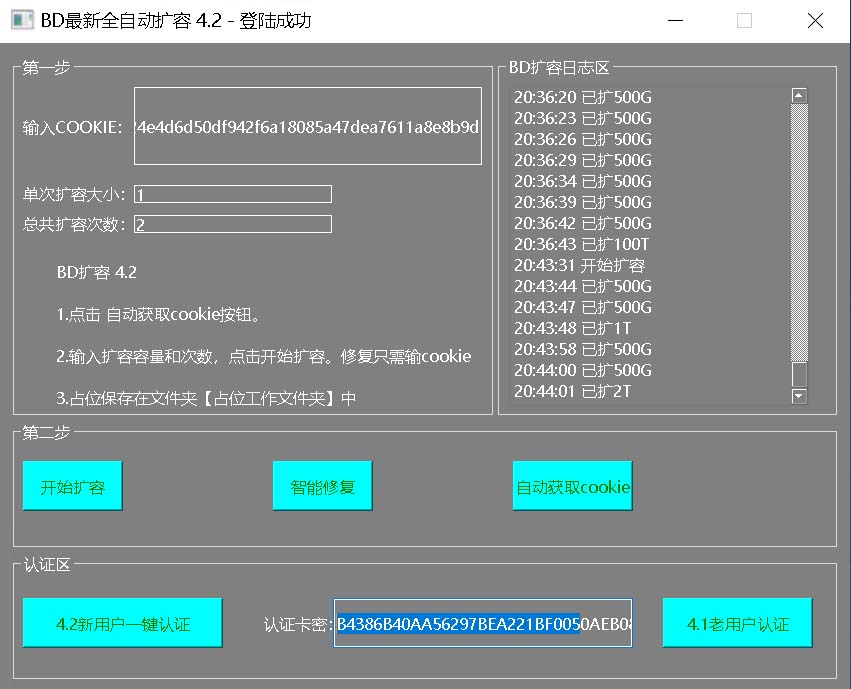
Task: Click the 4.1老用户认证 button
Action: tap(737, 622)
